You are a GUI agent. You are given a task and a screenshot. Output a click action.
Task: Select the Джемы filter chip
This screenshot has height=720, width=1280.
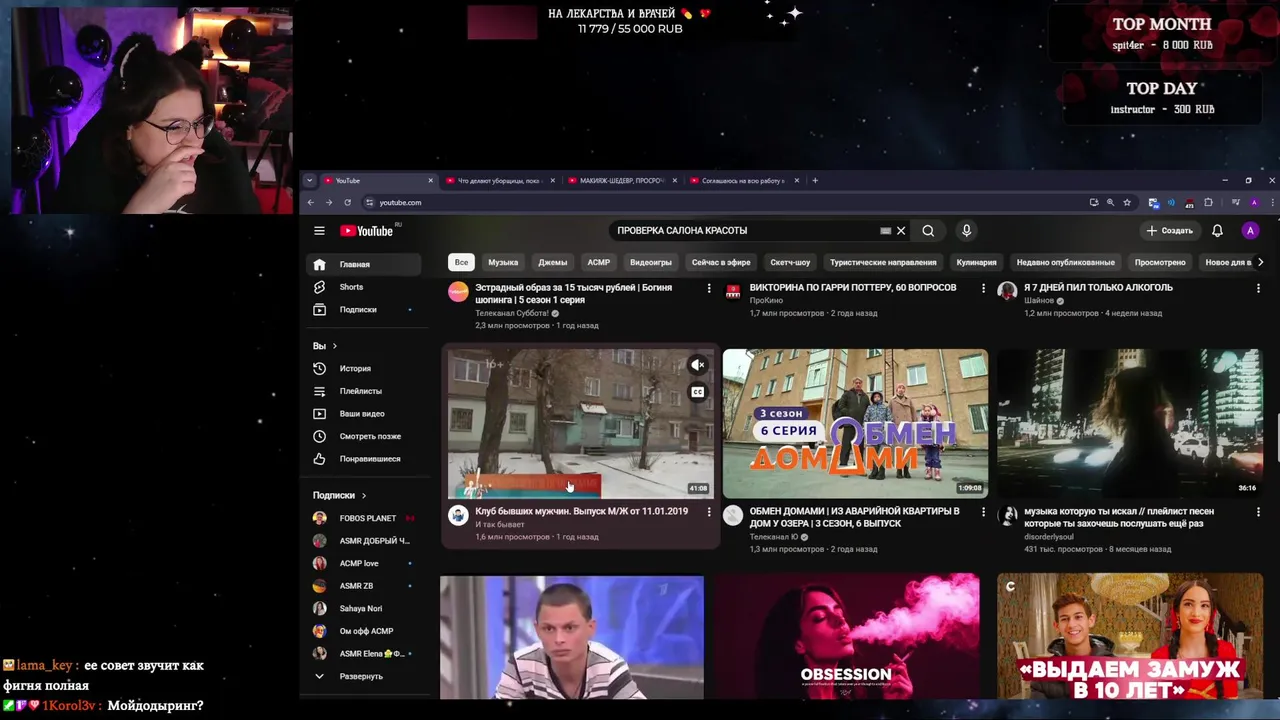(x=553, y=262)
